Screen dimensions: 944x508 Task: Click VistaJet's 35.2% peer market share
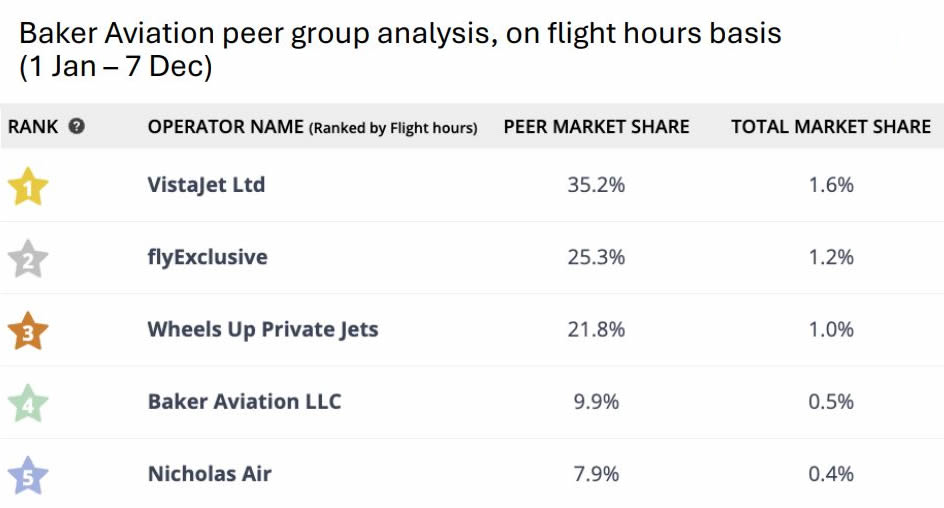pos(596,185)
